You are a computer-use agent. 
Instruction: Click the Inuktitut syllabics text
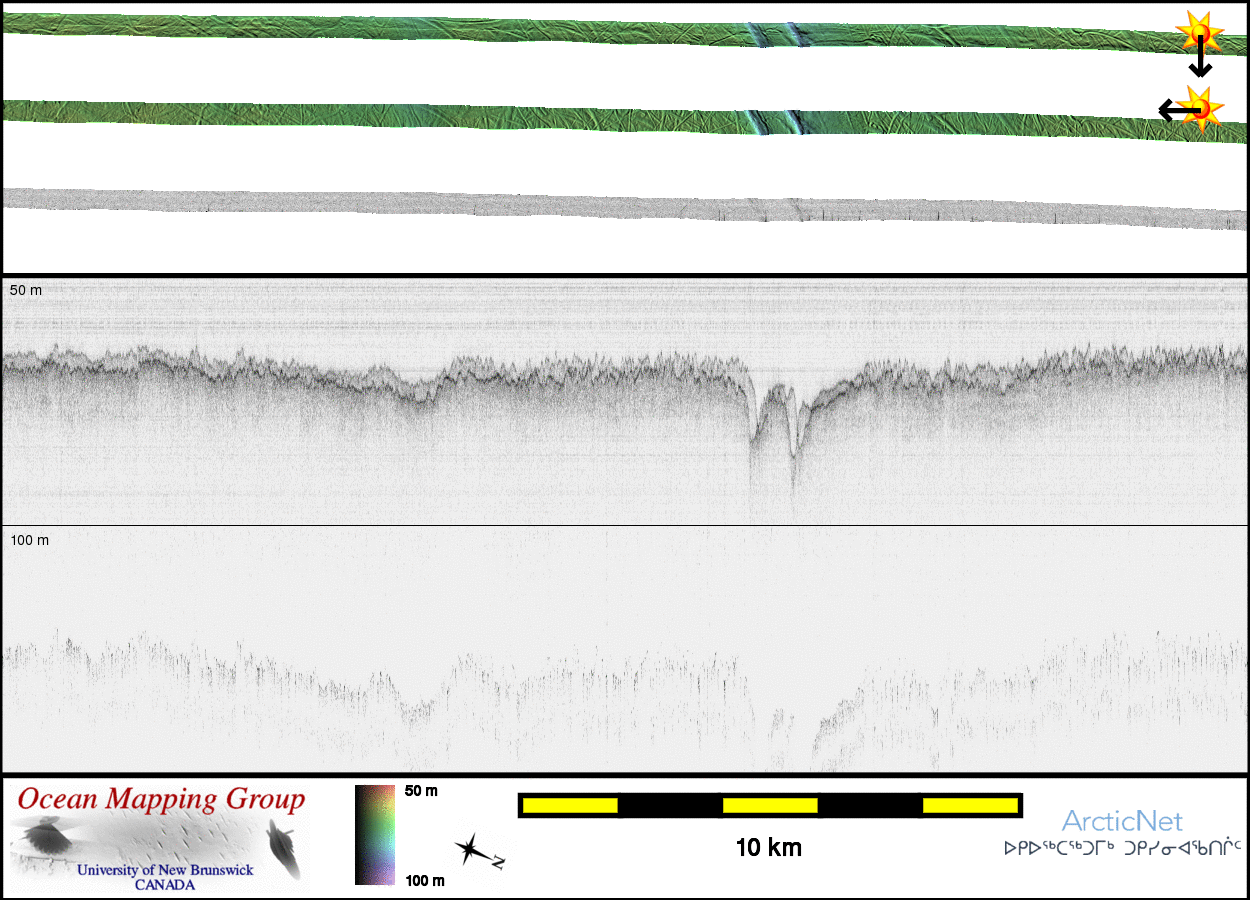1122,848
